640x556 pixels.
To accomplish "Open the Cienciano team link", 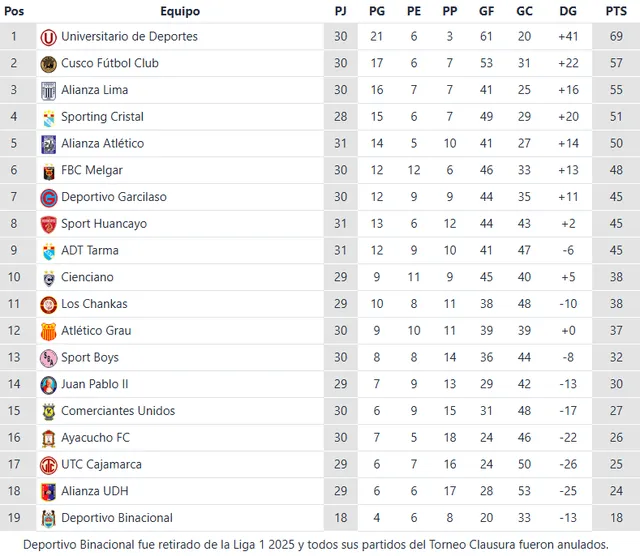I will 87,277.
